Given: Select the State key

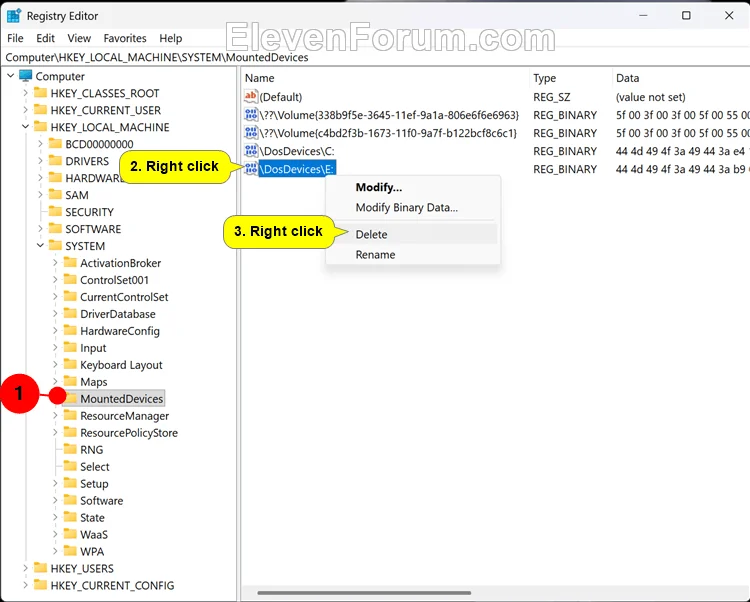Looking at the screenshot, I should pos(92,517).
